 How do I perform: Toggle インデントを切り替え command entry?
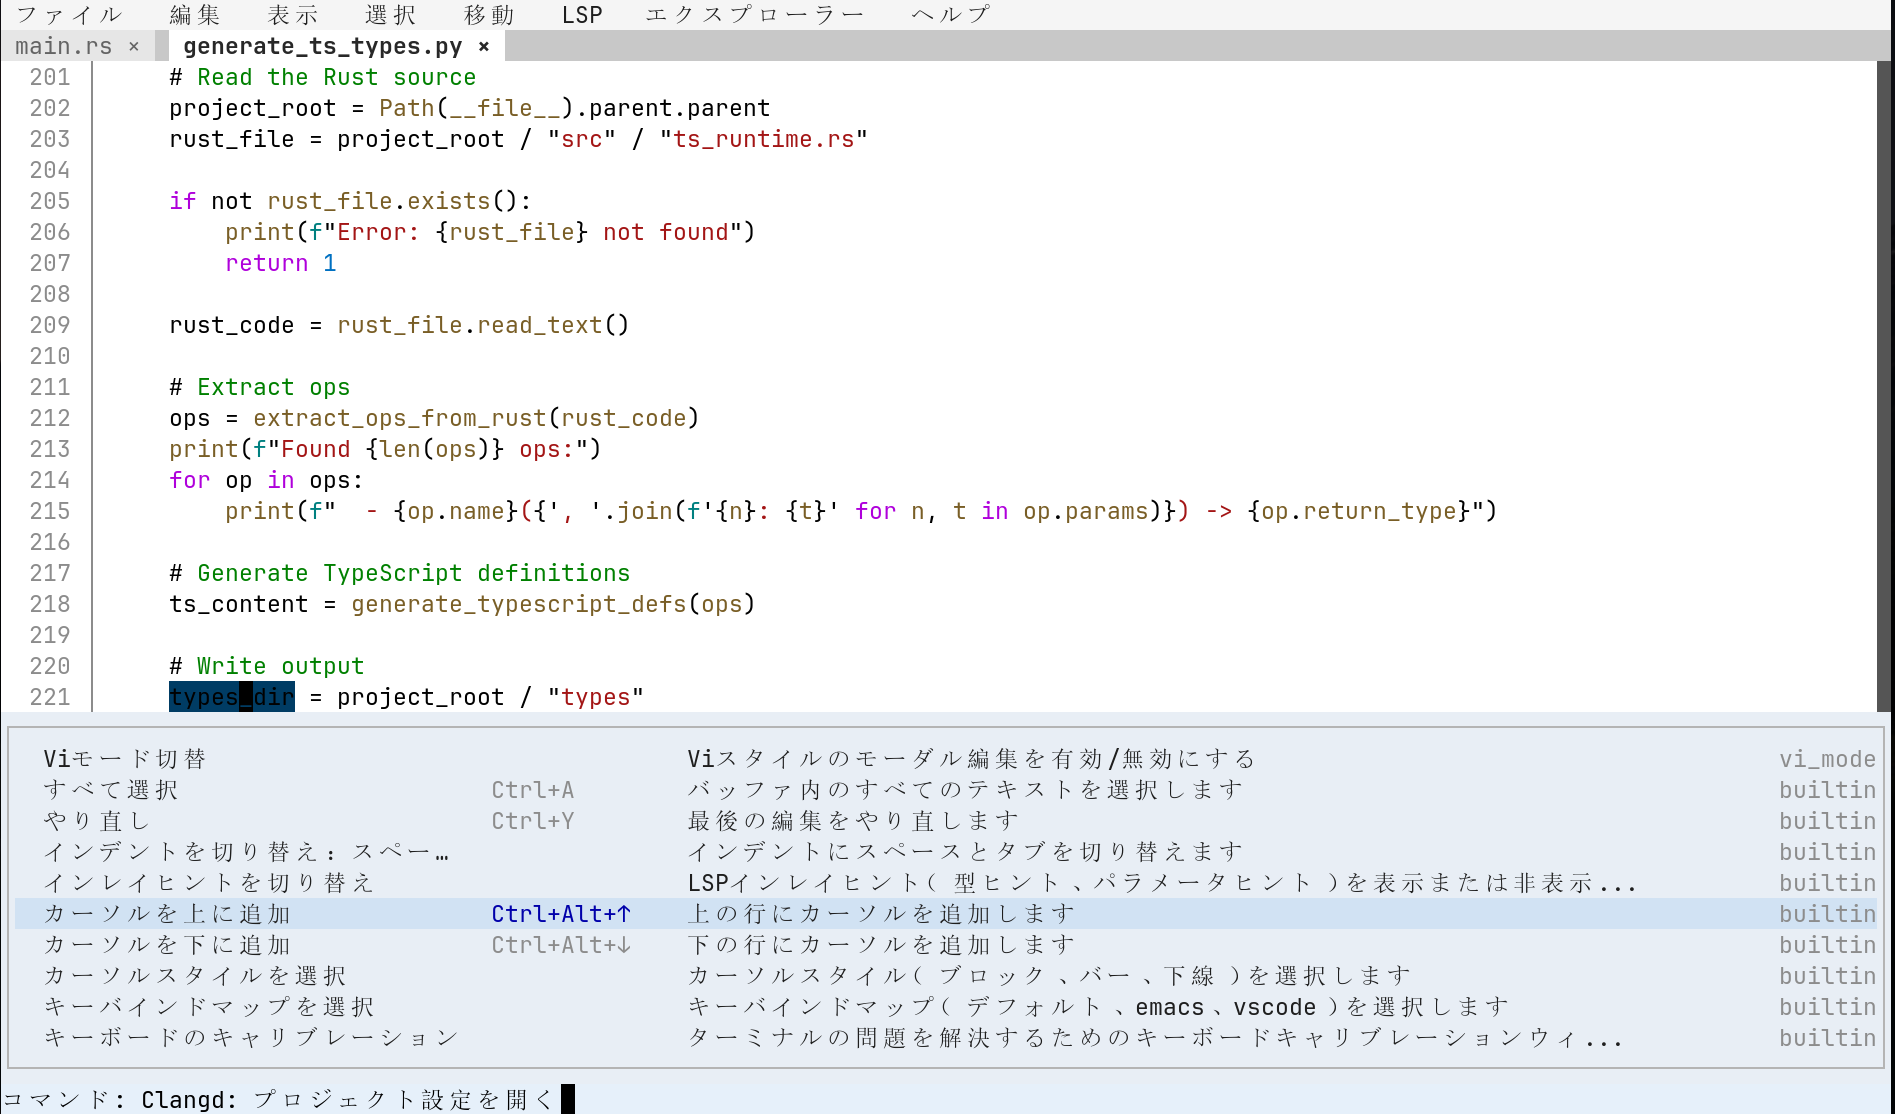pyautogui.click(x=246, y=852)
